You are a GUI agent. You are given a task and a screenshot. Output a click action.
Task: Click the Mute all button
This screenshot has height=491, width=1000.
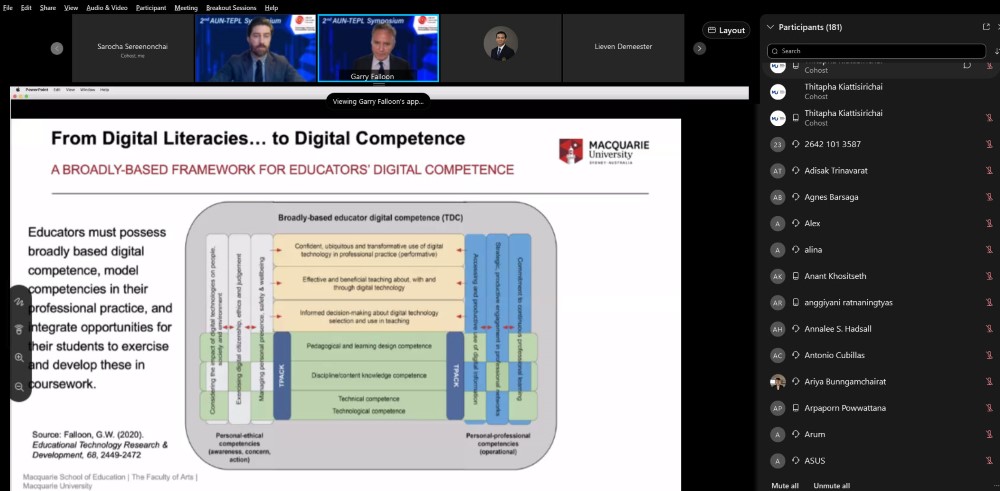(785, 485)
